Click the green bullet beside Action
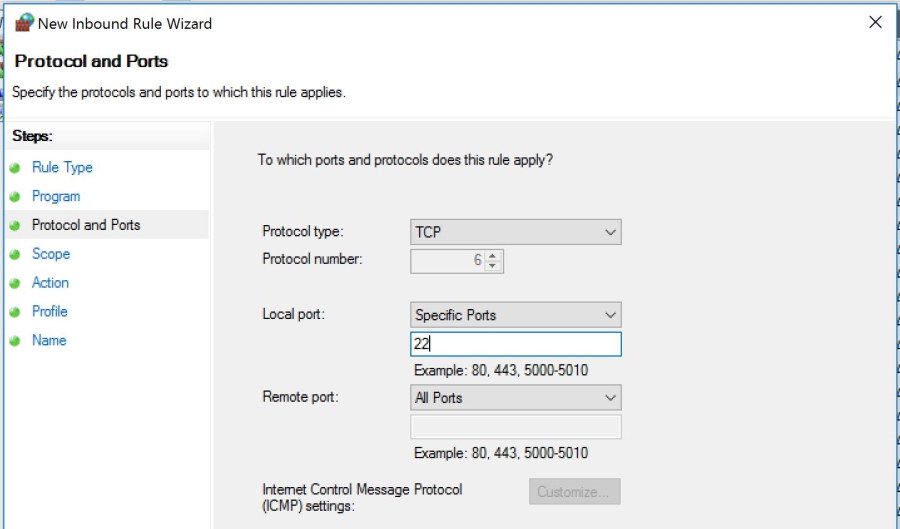Image resolution: width=900 pixels, height=529 pixels. click(15, 283)
